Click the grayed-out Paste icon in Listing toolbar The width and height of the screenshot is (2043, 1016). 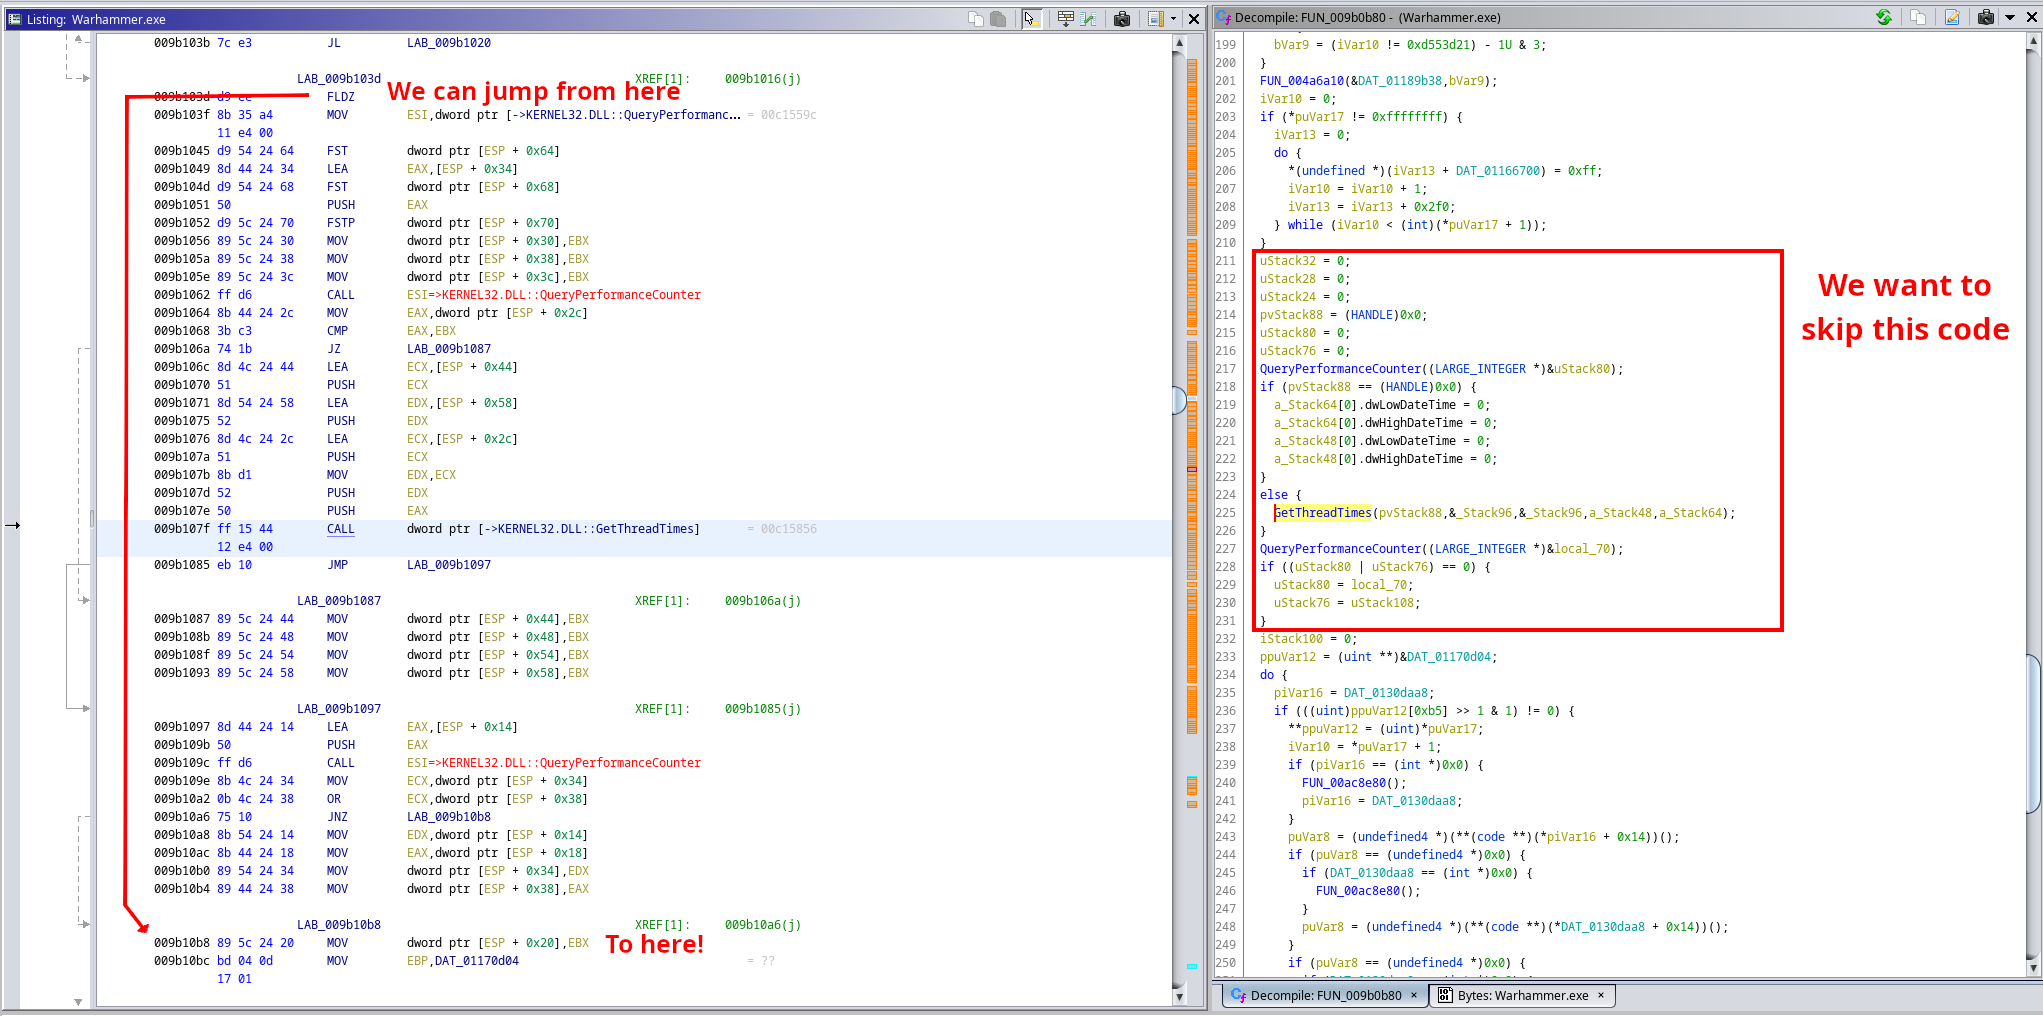pyautogui.click(x=1000, y=17)
